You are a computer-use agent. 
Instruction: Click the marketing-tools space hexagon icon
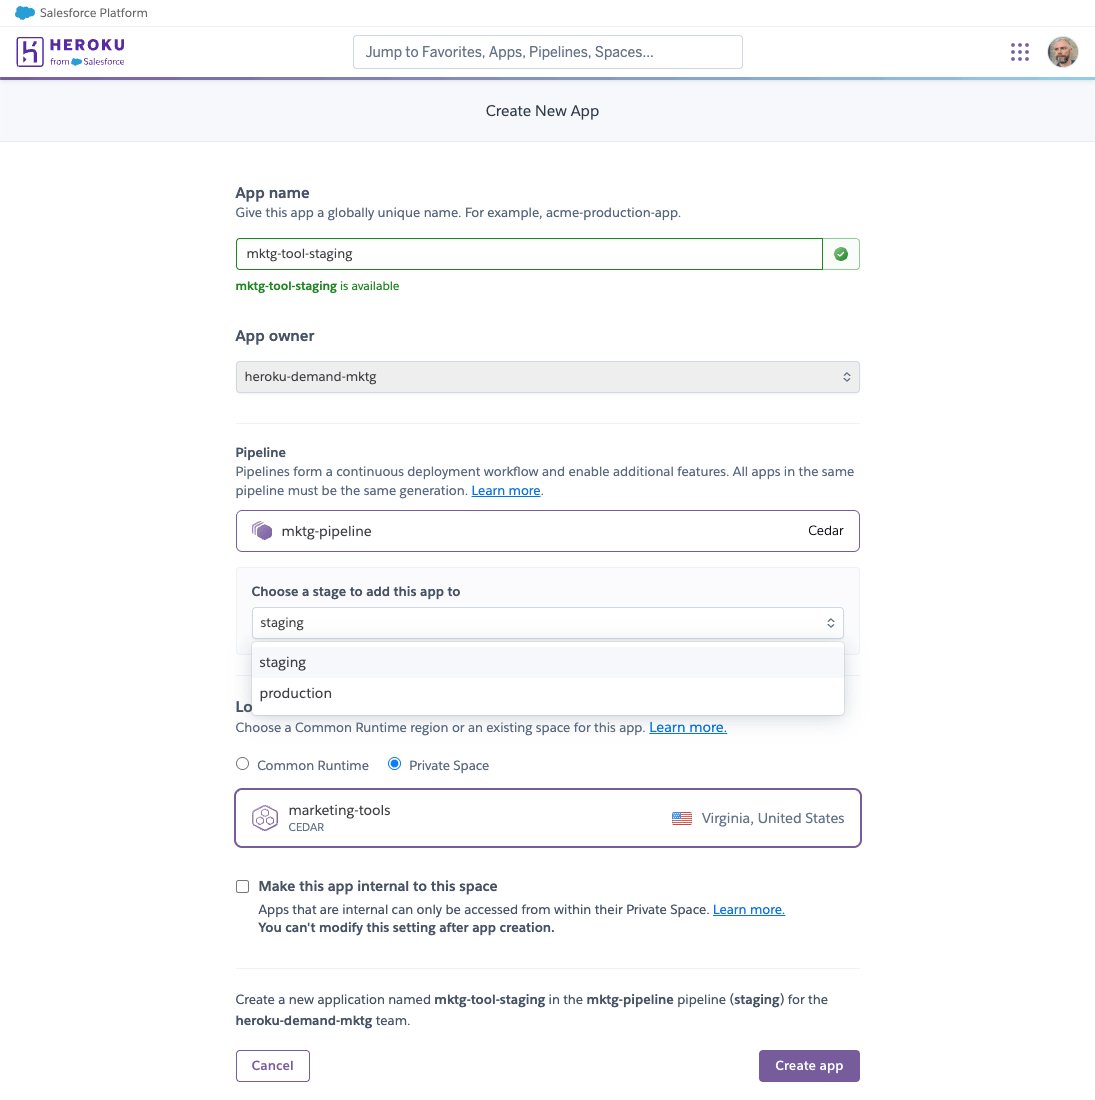[x=264, y=818]
